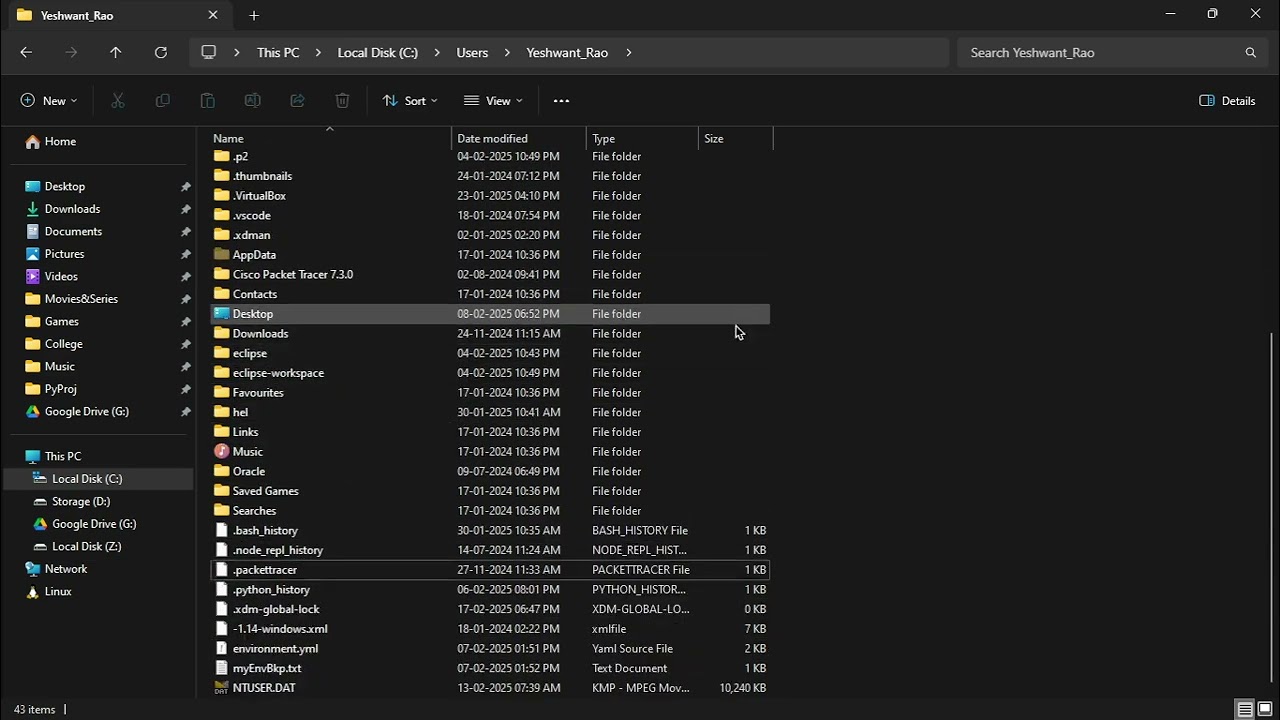Add a new tab

click(x=254, y=16)
